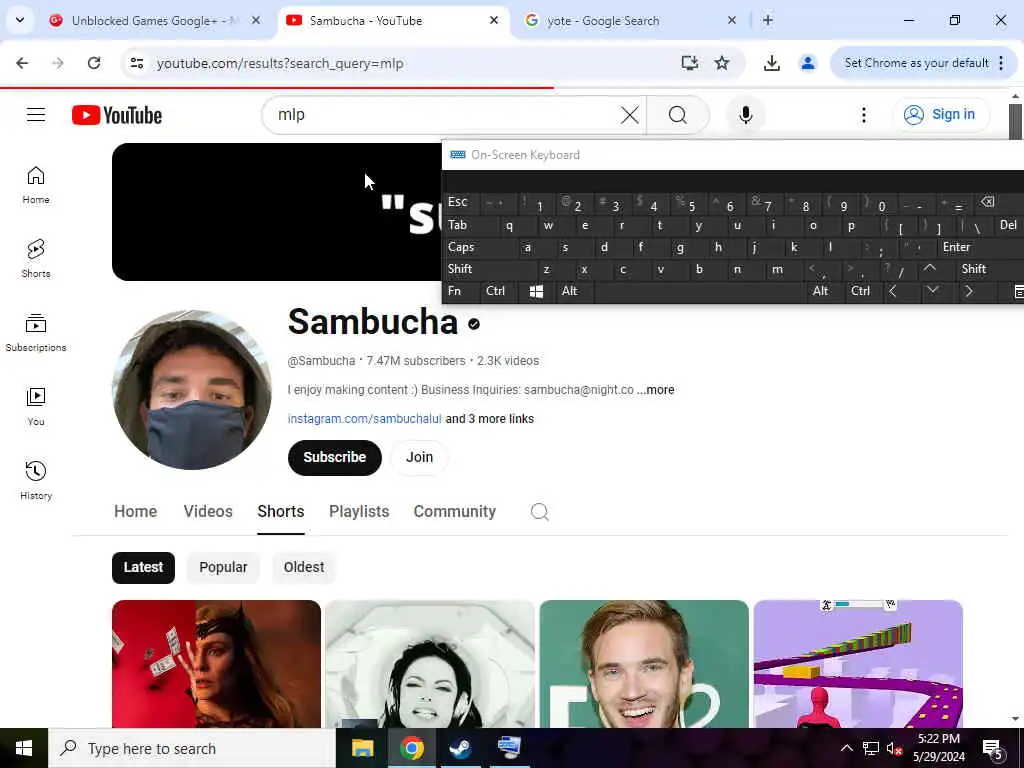The image size is (1024, 768).
Task: Open the tab search dropdown arrow
Action: pos(20,20)
